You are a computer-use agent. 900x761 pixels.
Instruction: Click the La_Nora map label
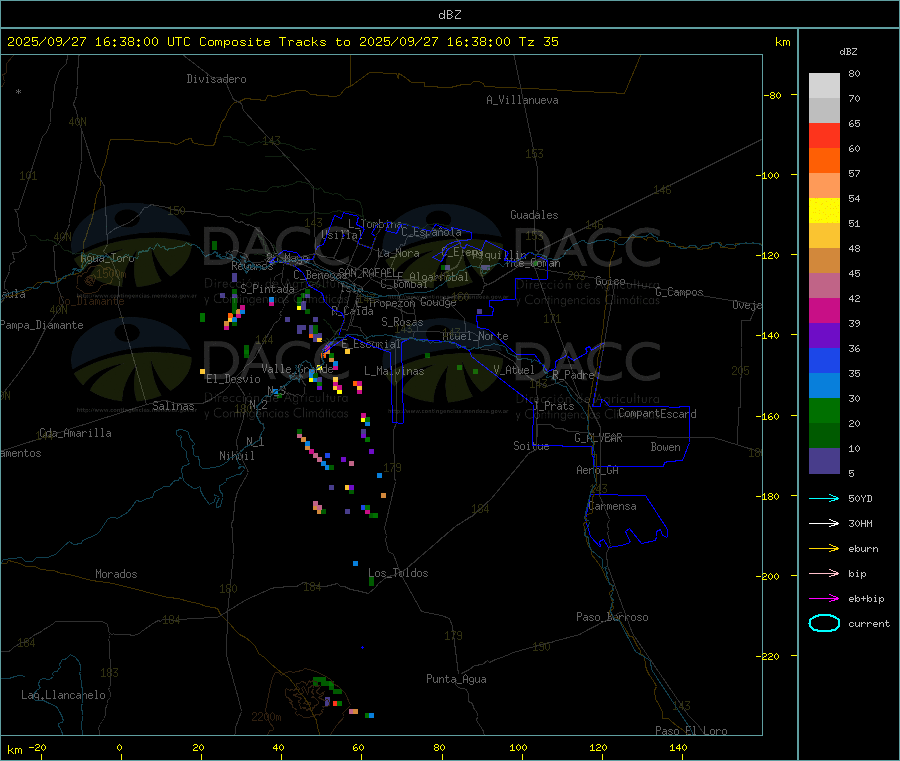pyautogui.click(x=398, y=253)
